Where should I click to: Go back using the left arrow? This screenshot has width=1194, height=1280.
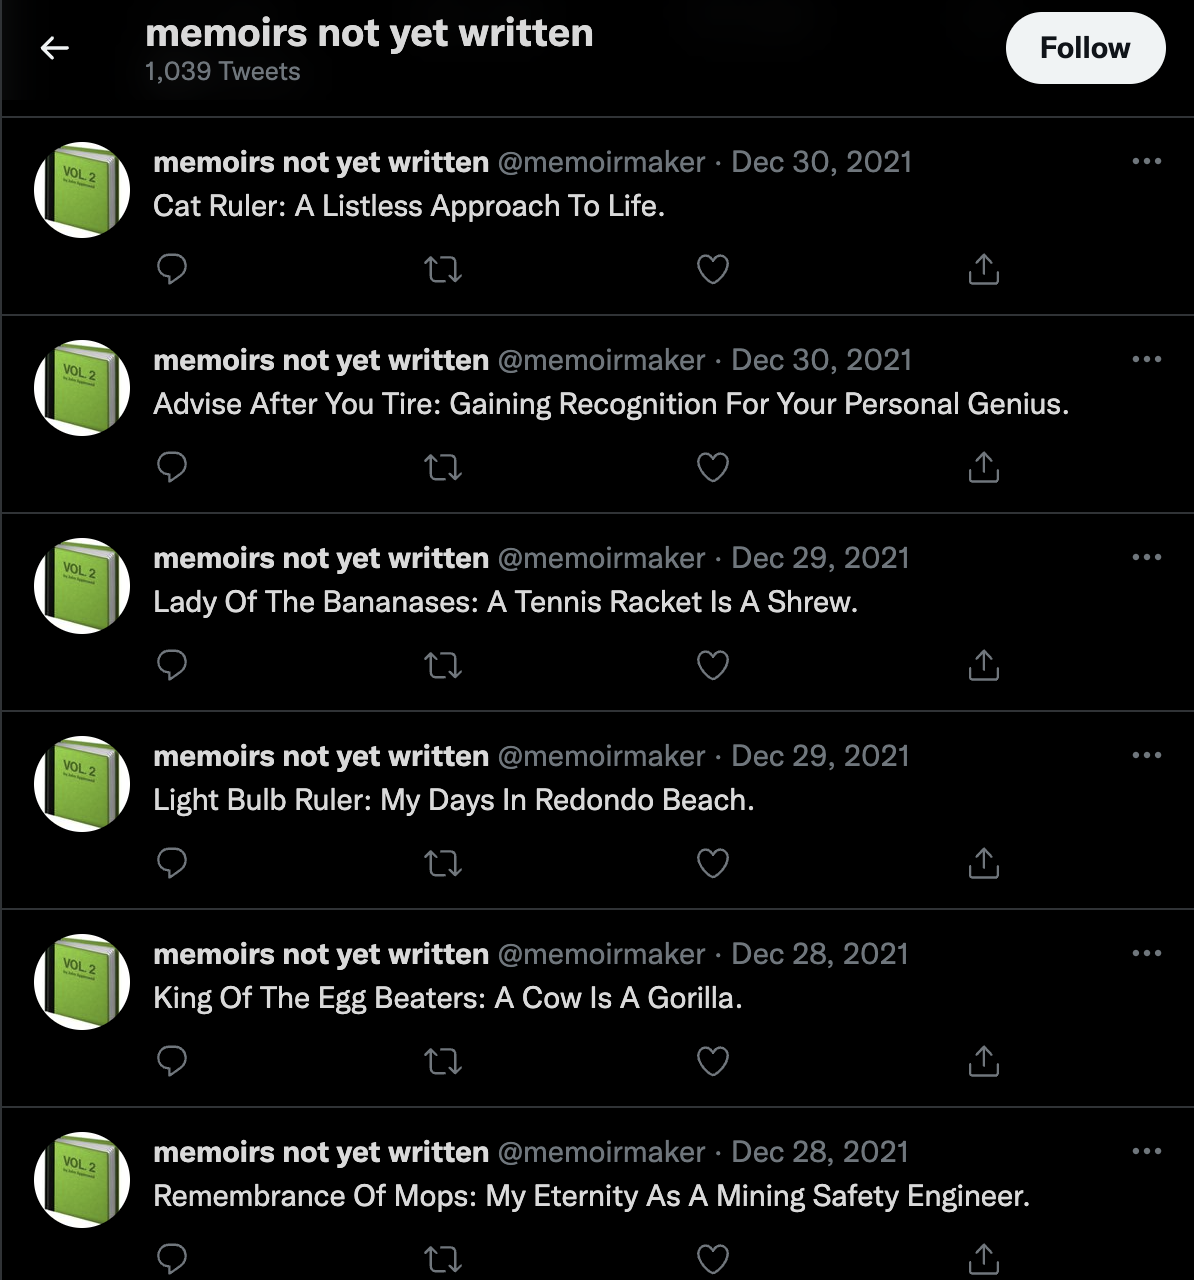(54, 47)
